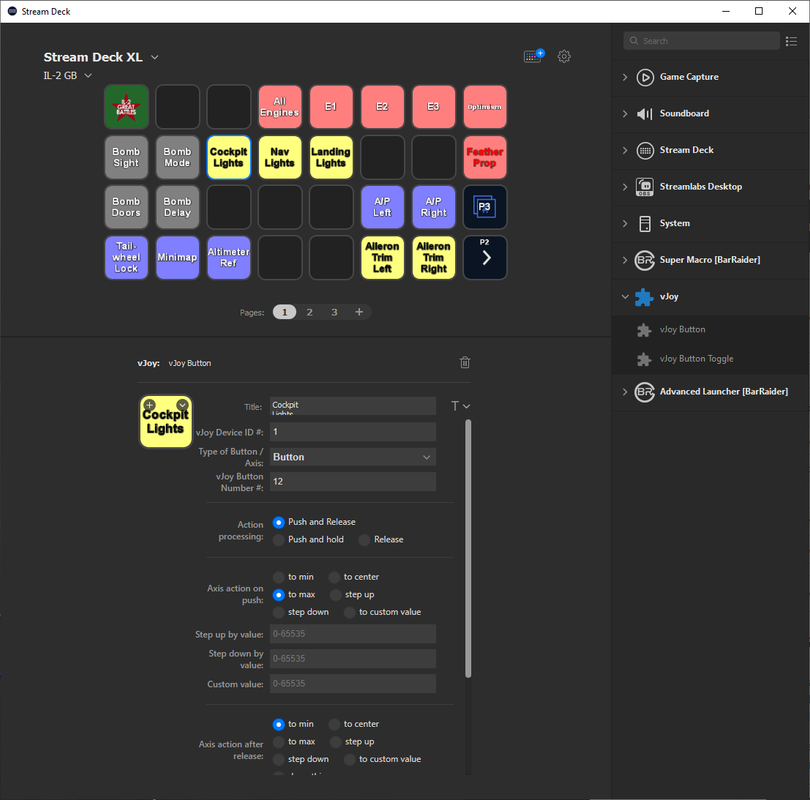
Task: Select the P2 next page key
Action: click(485, 257)
